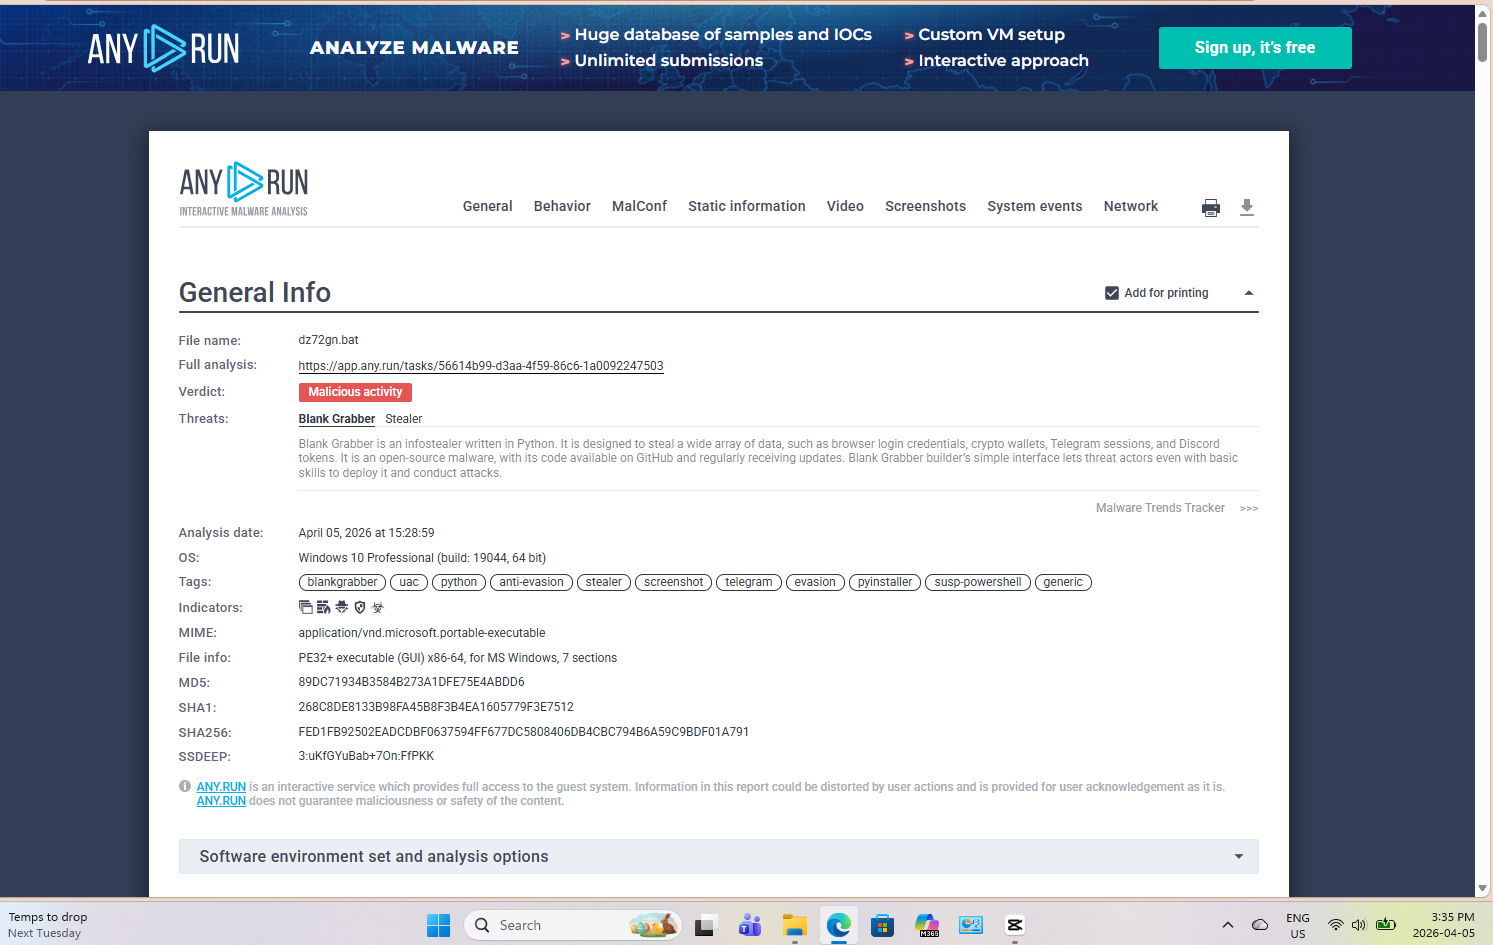
Task: Click the taskbar Search box
Action: point(573,925)
